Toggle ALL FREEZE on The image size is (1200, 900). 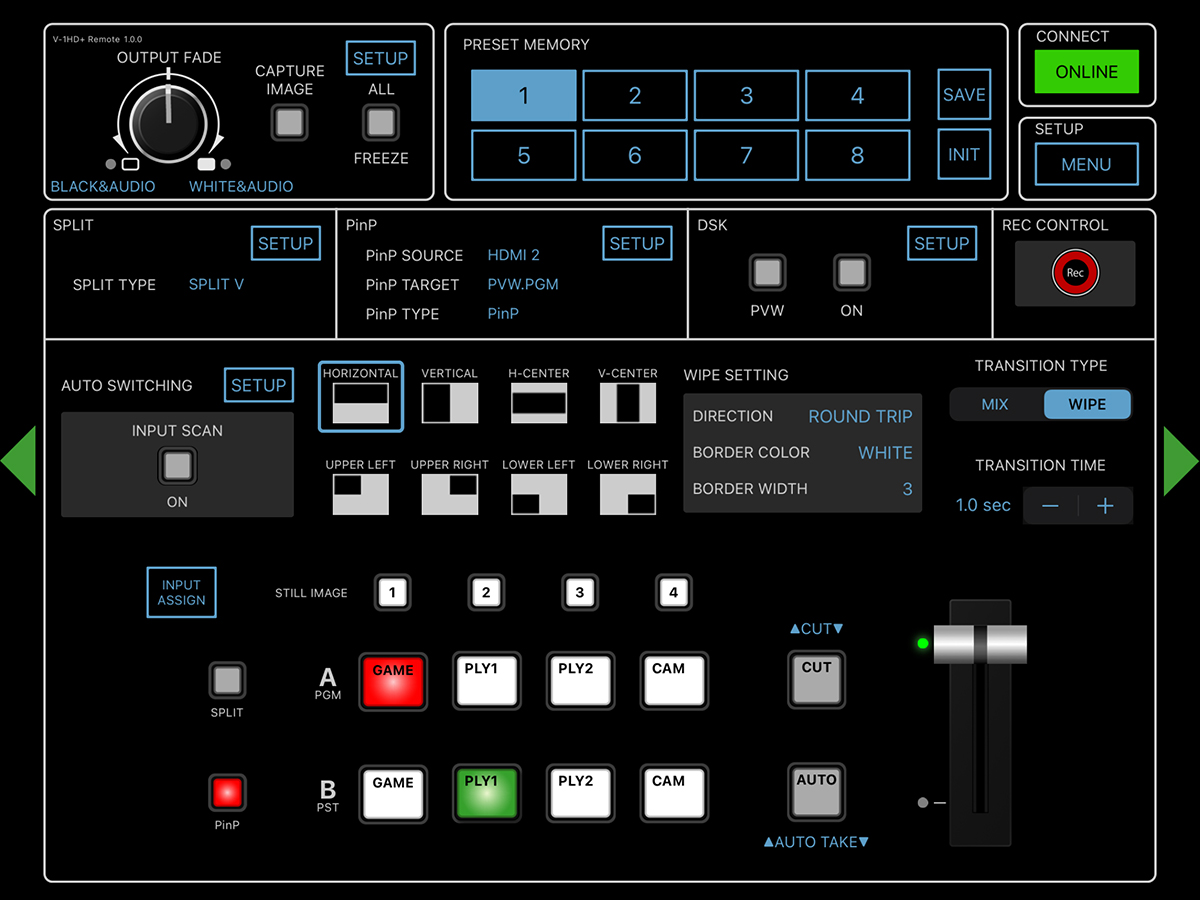(380, 123)
